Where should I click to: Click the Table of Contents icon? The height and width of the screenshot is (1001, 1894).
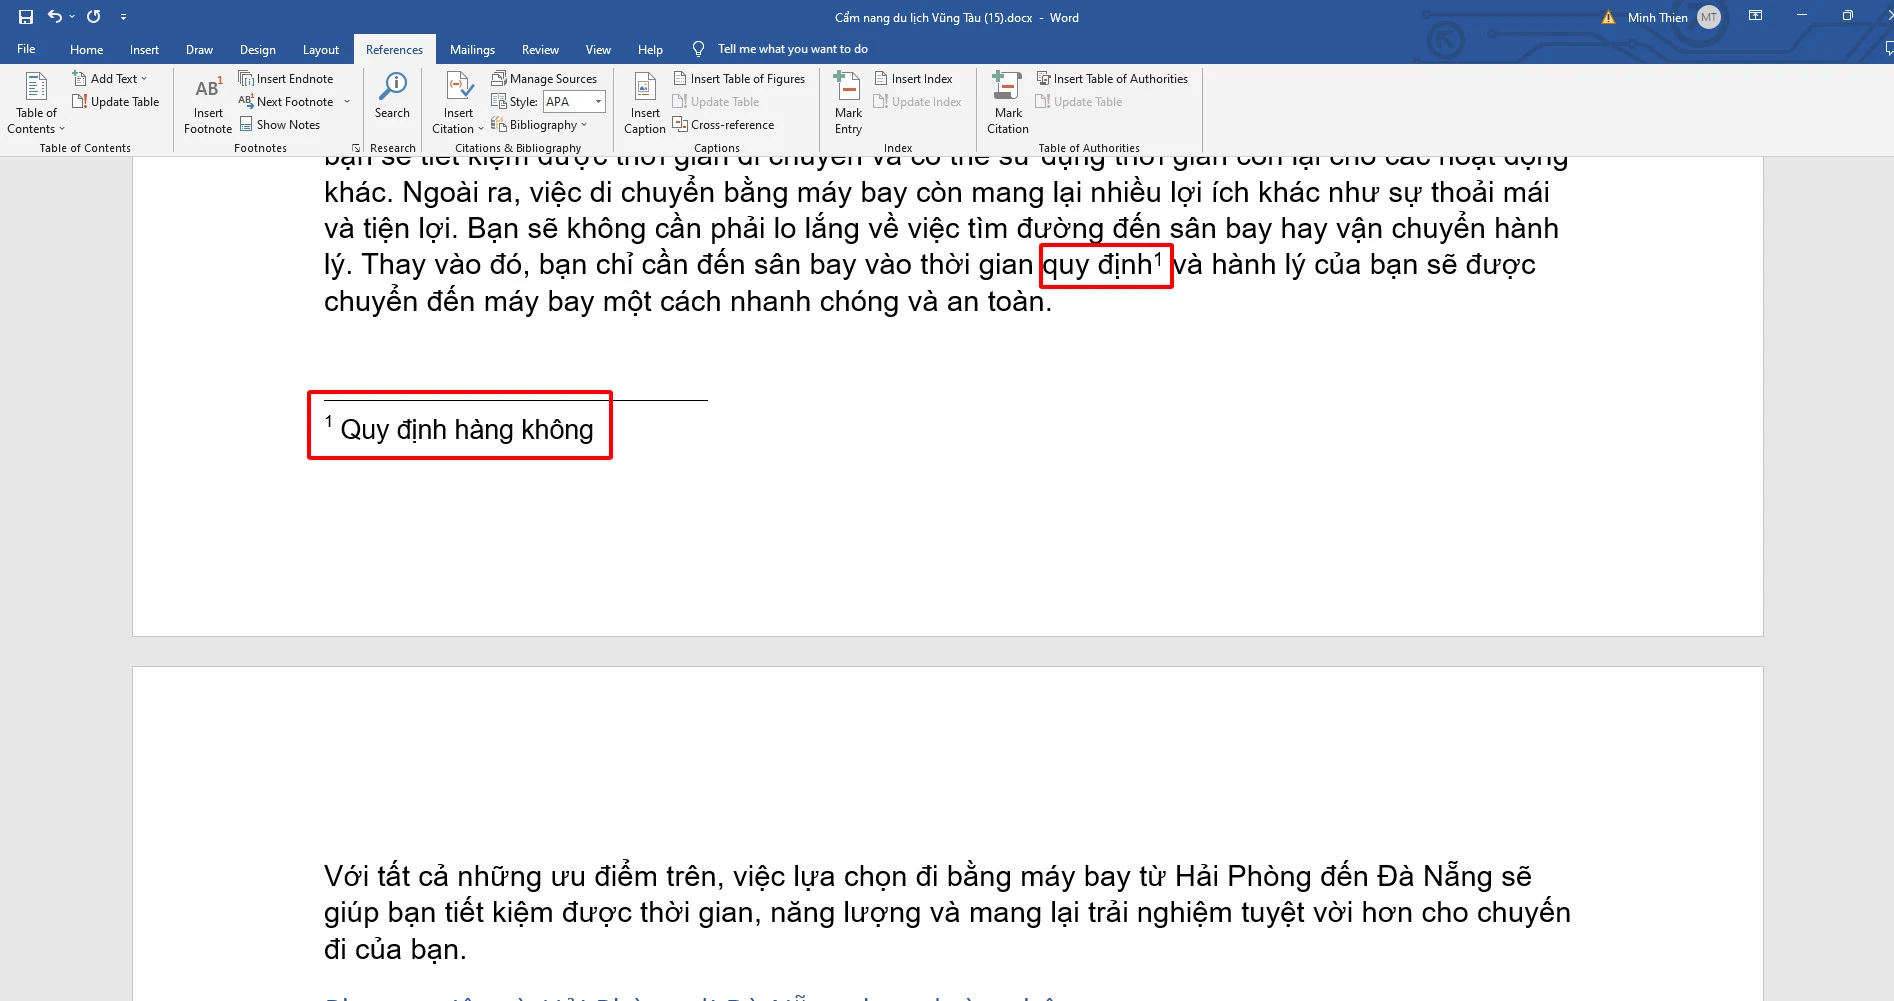click(36, 87)
